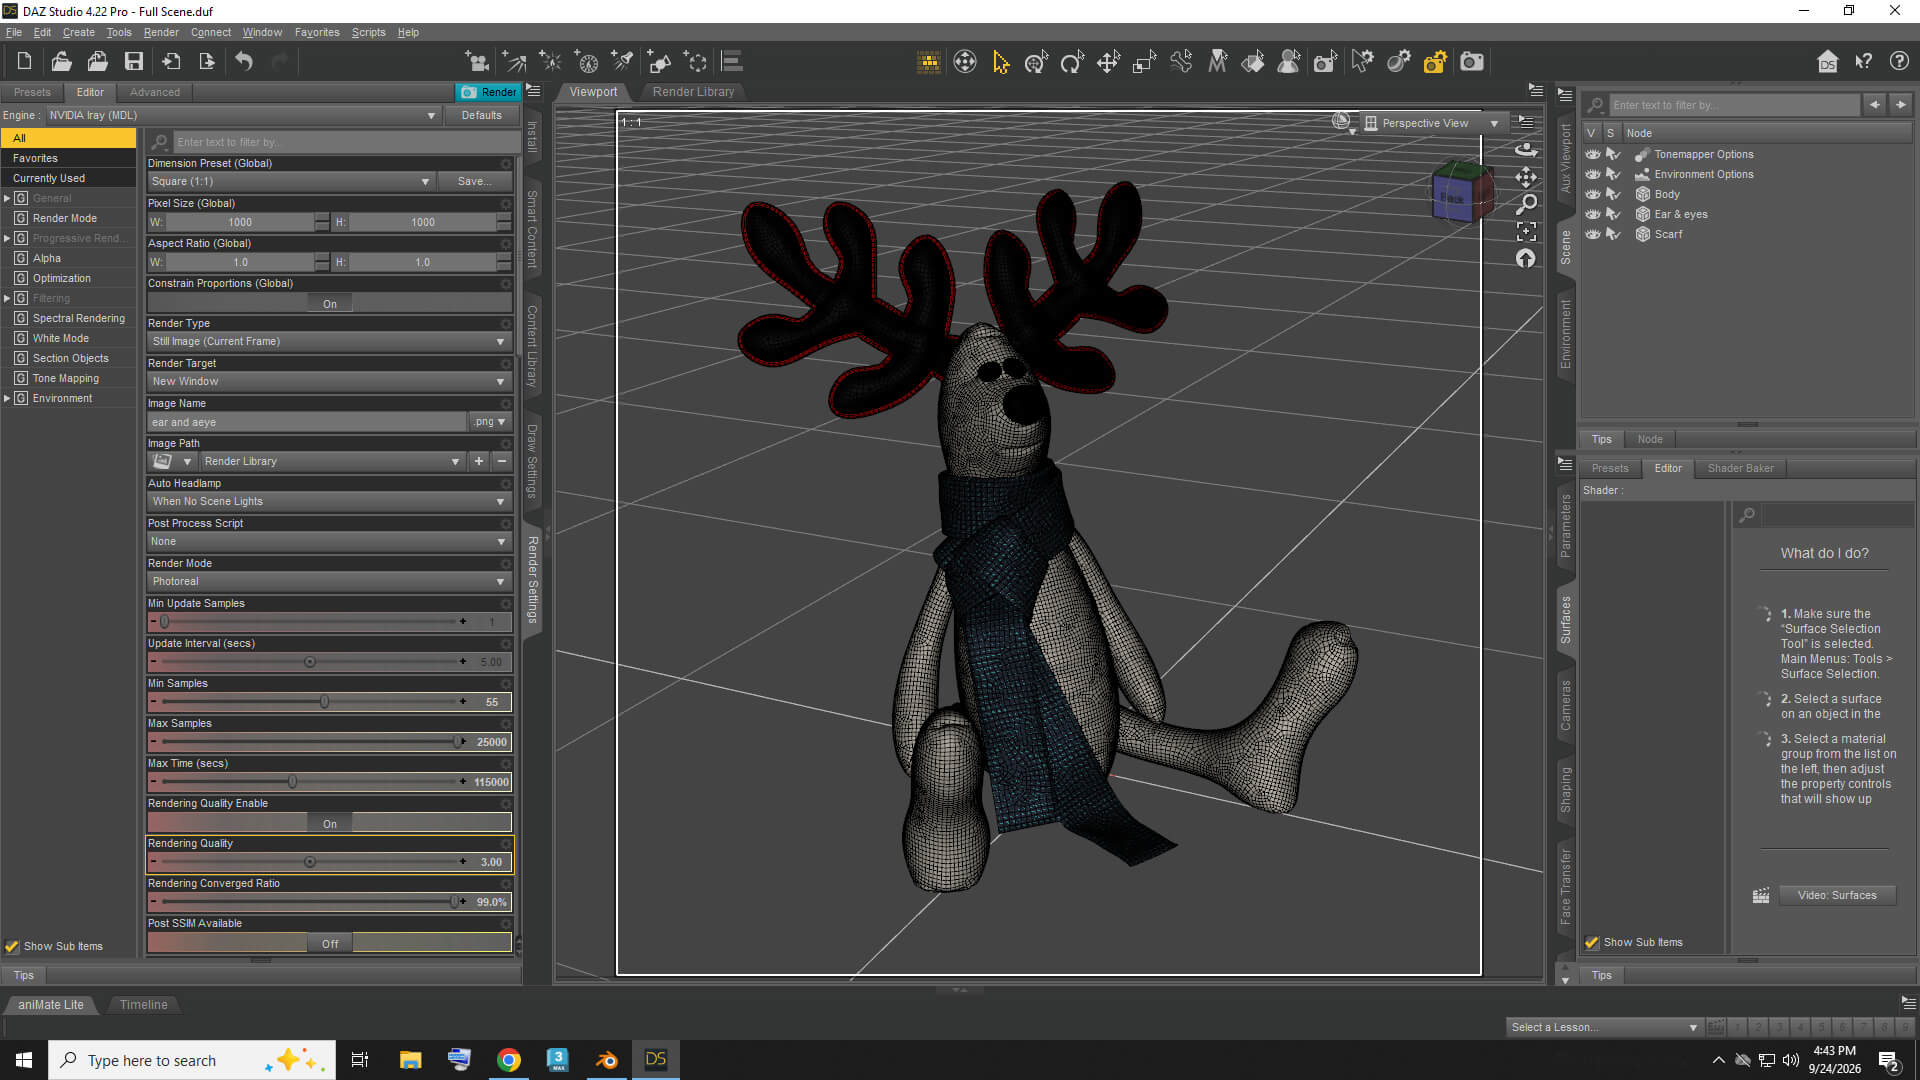Click the Defaults button
This screenshot has width=1920, height=1080.
point(481,115)
